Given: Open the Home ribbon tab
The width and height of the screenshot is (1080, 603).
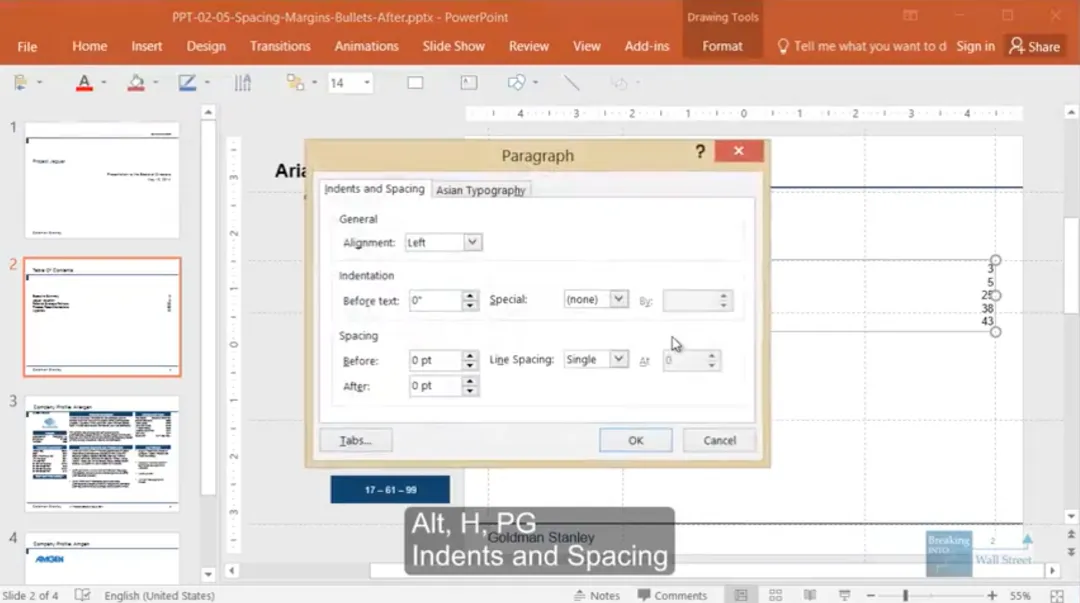Looking at the screenshot, I should tap(90, 46).
